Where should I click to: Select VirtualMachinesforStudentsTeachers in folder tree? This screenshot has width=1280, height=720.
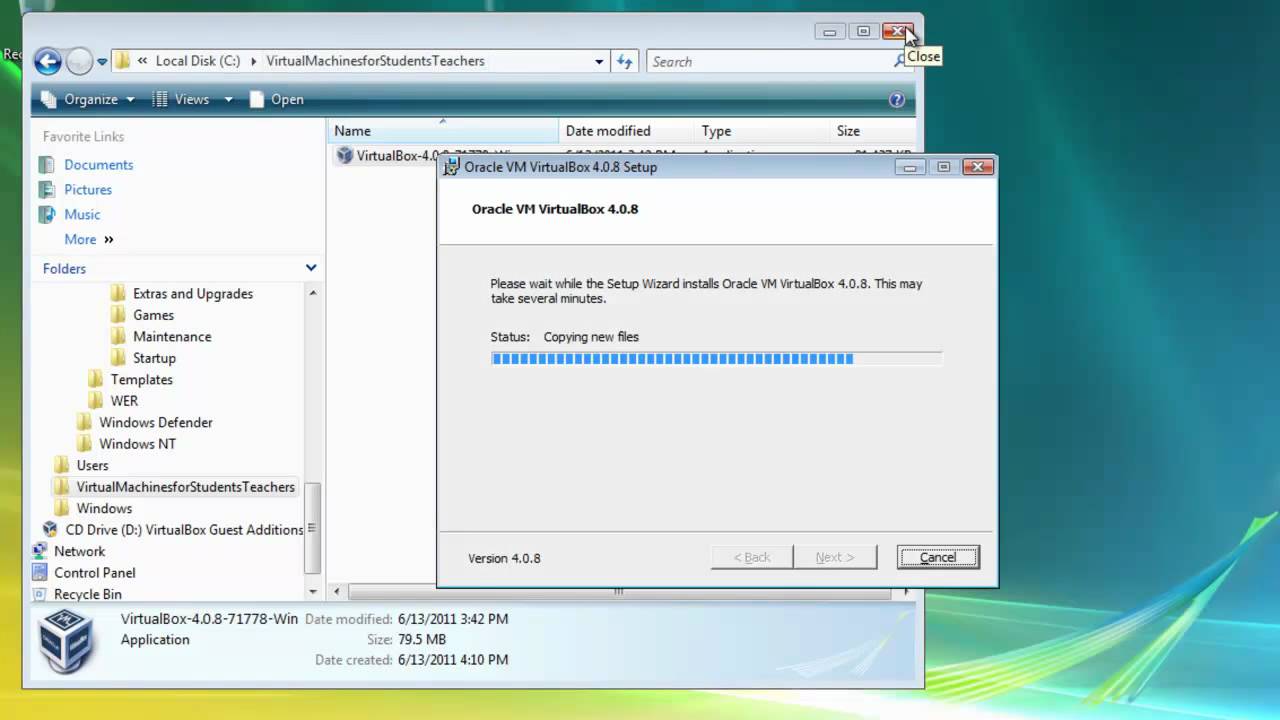coord(185,487)
